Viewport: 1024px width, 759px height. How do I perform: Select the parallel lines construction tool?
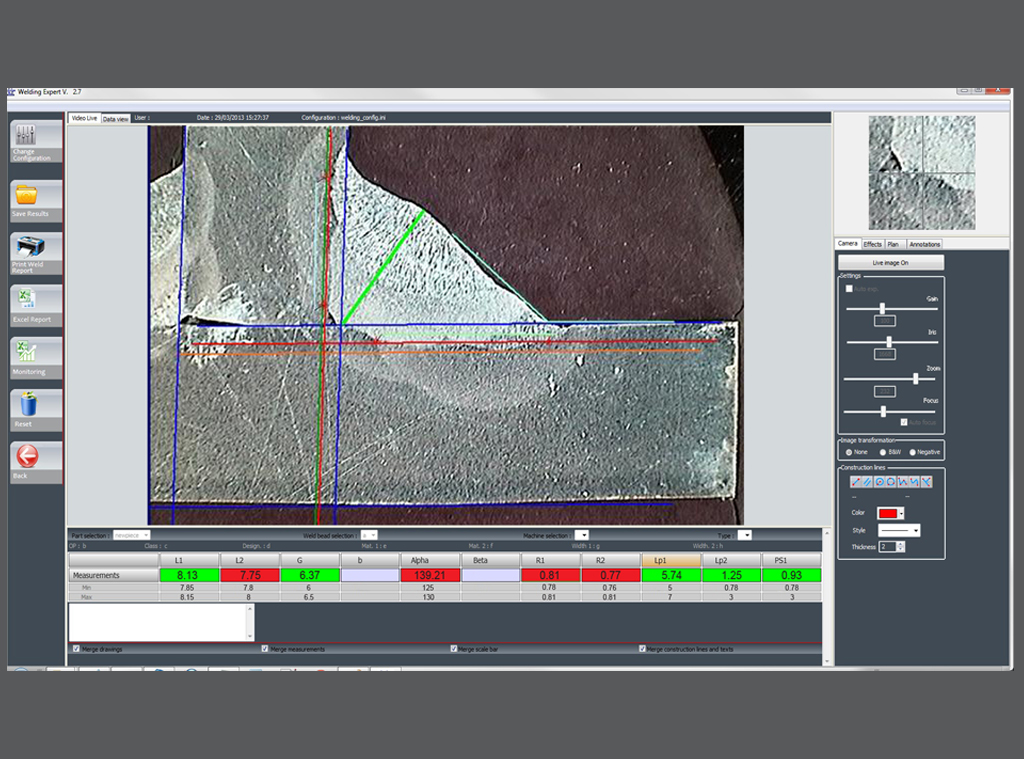click(868, 482)
